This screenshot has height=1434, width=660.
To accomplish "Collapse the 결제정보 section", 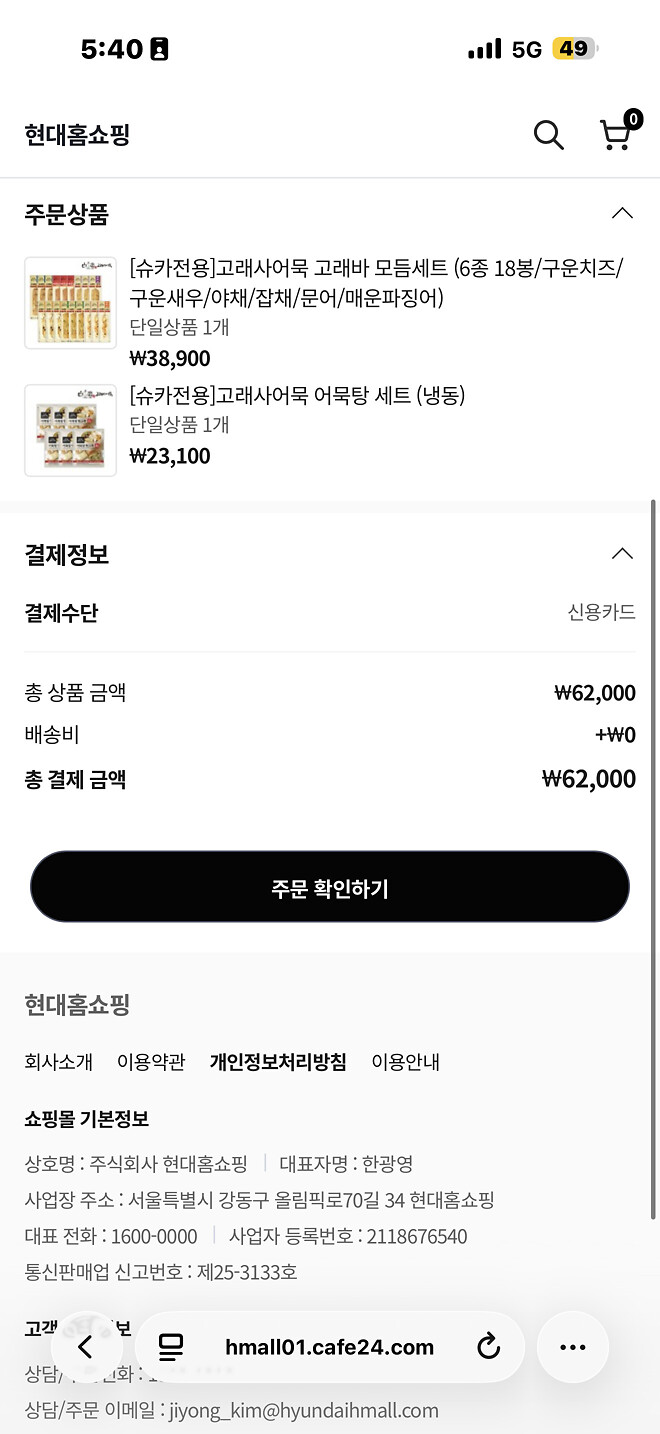I will coord(622,552).
